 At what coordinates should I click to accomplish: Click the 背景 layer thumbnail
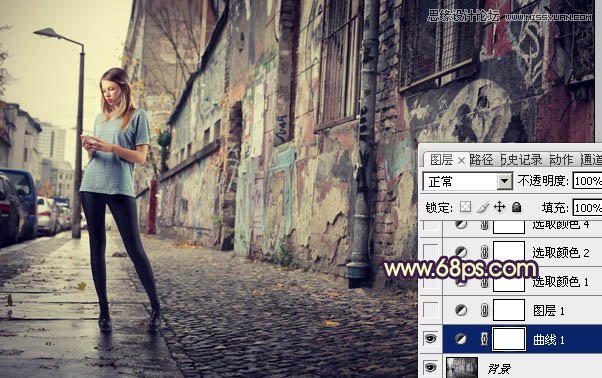[x=462, y=367]
